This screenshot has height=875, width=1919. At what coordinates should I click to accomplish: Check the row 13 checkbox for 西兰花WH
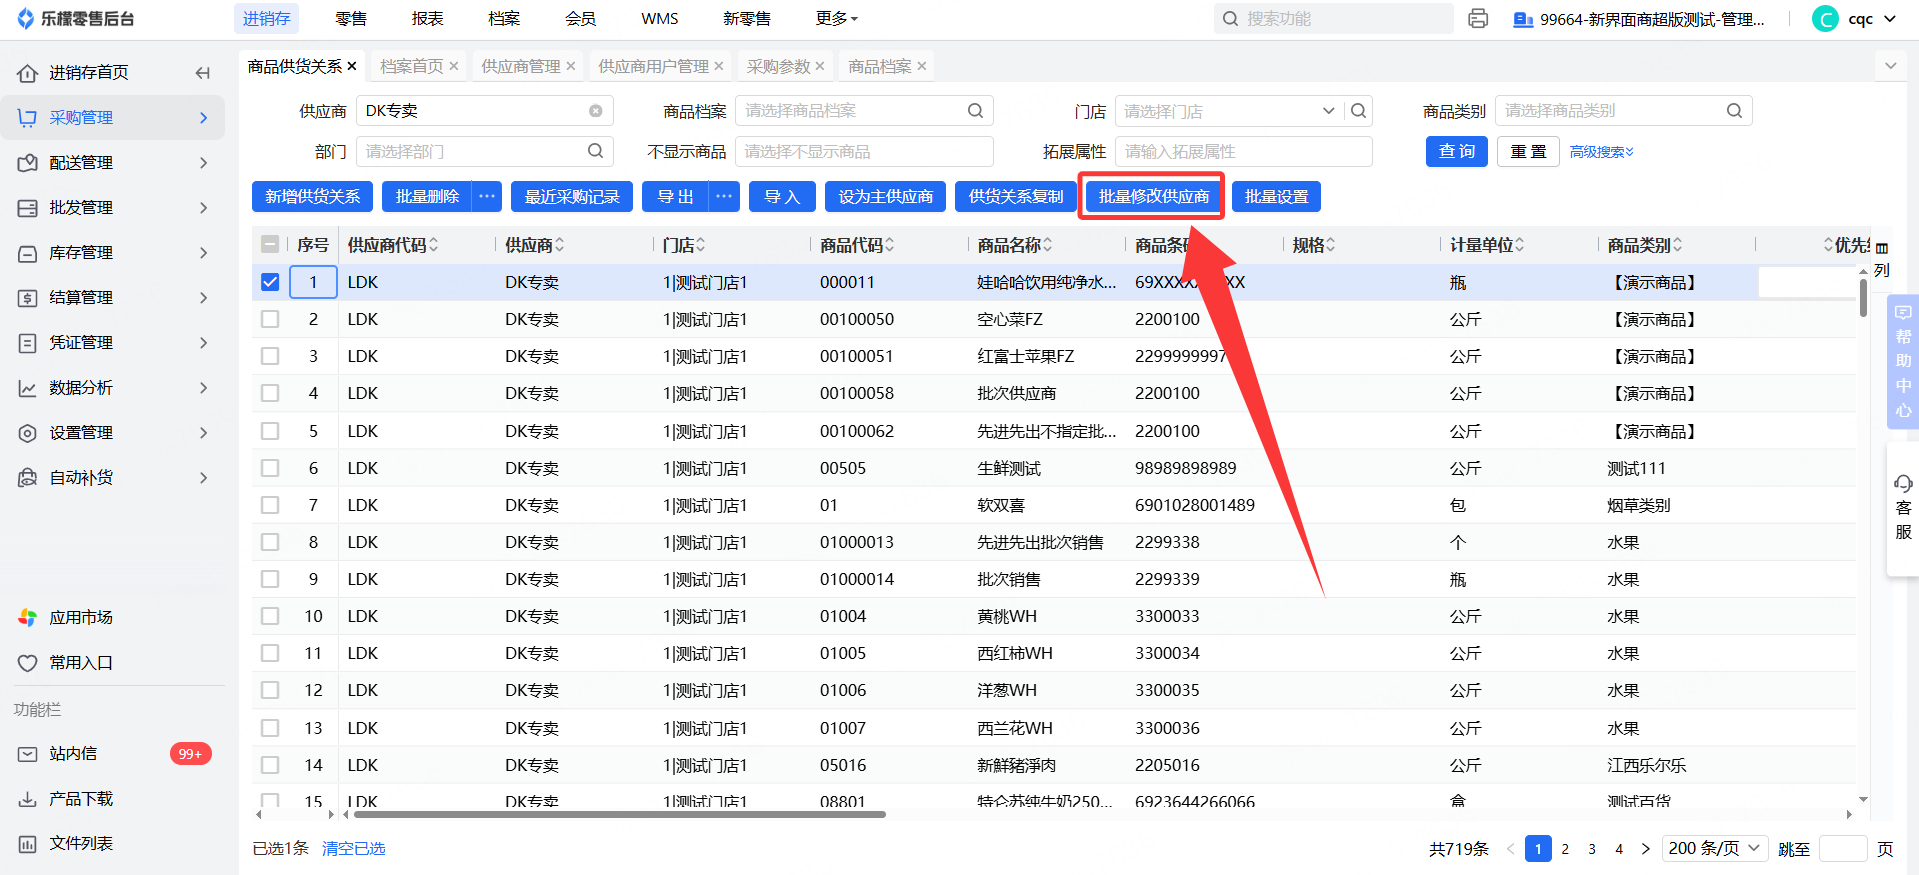tap(270, 728)
